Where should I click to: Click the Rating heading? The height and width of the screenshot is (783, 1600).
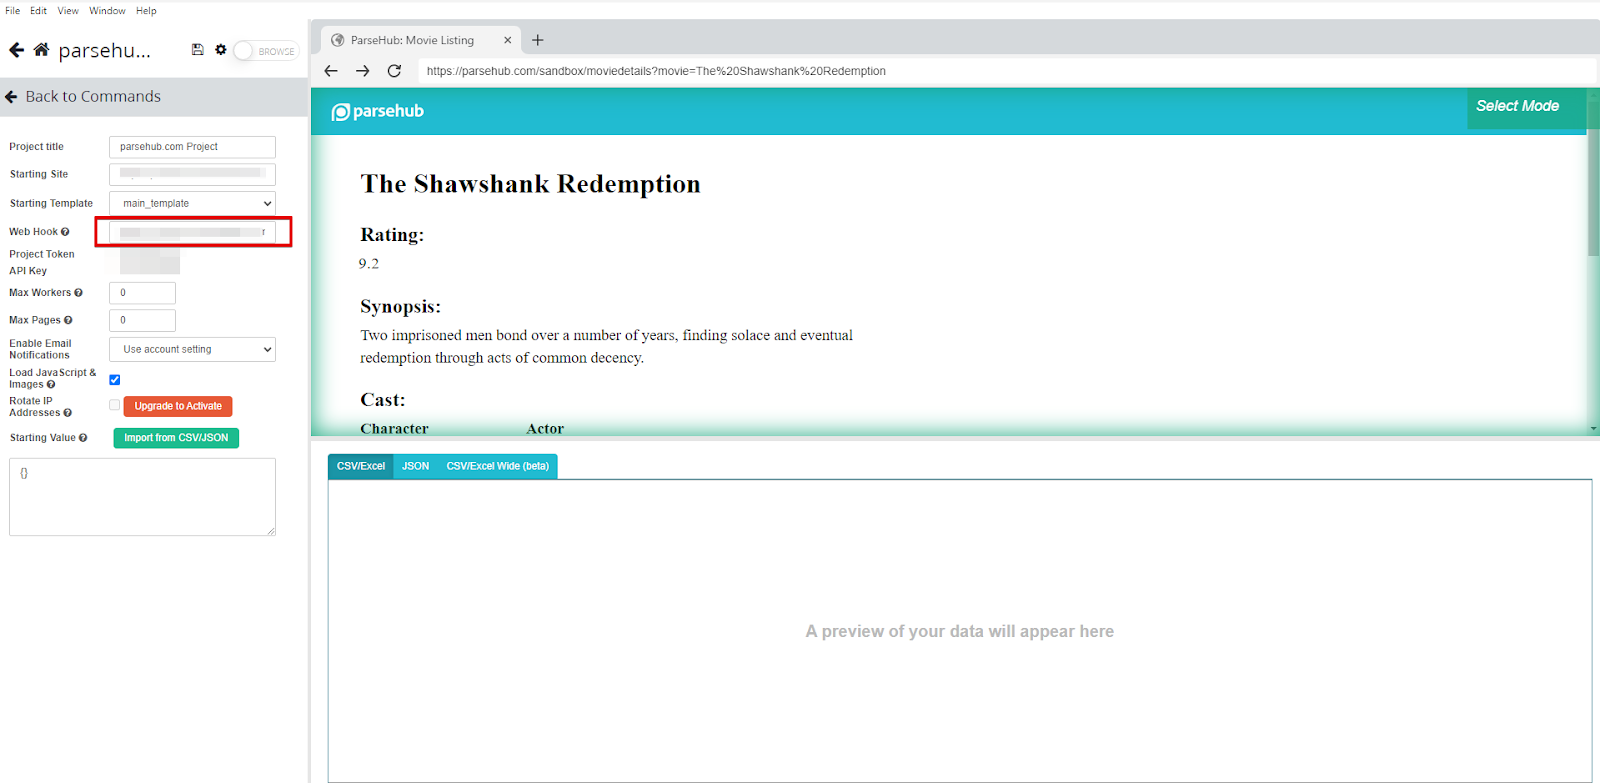[392, 235]
